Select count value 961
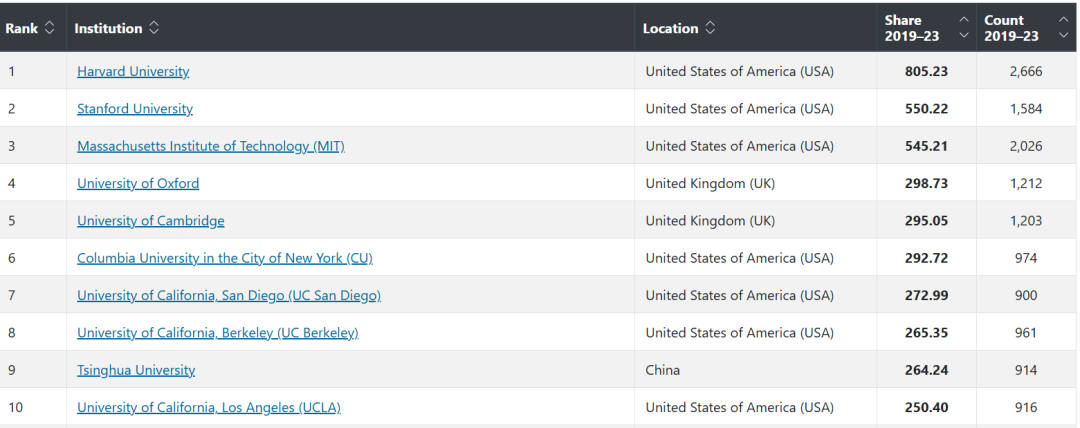Viewport: 1080px width, 428px height. (1026, 333)
